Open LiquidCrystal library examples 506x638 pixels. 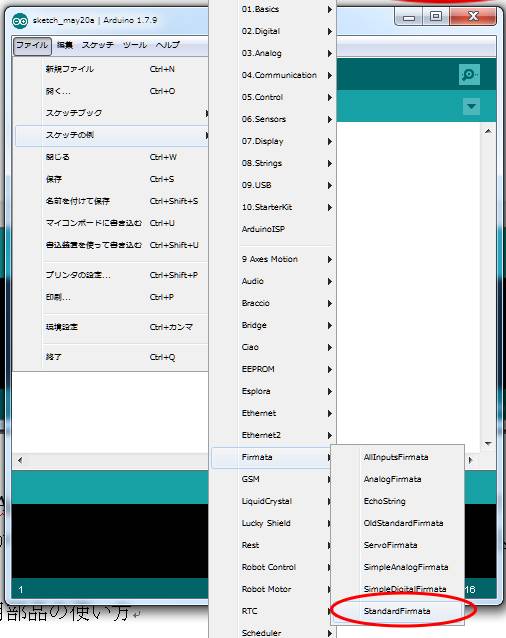click(271, 501)
